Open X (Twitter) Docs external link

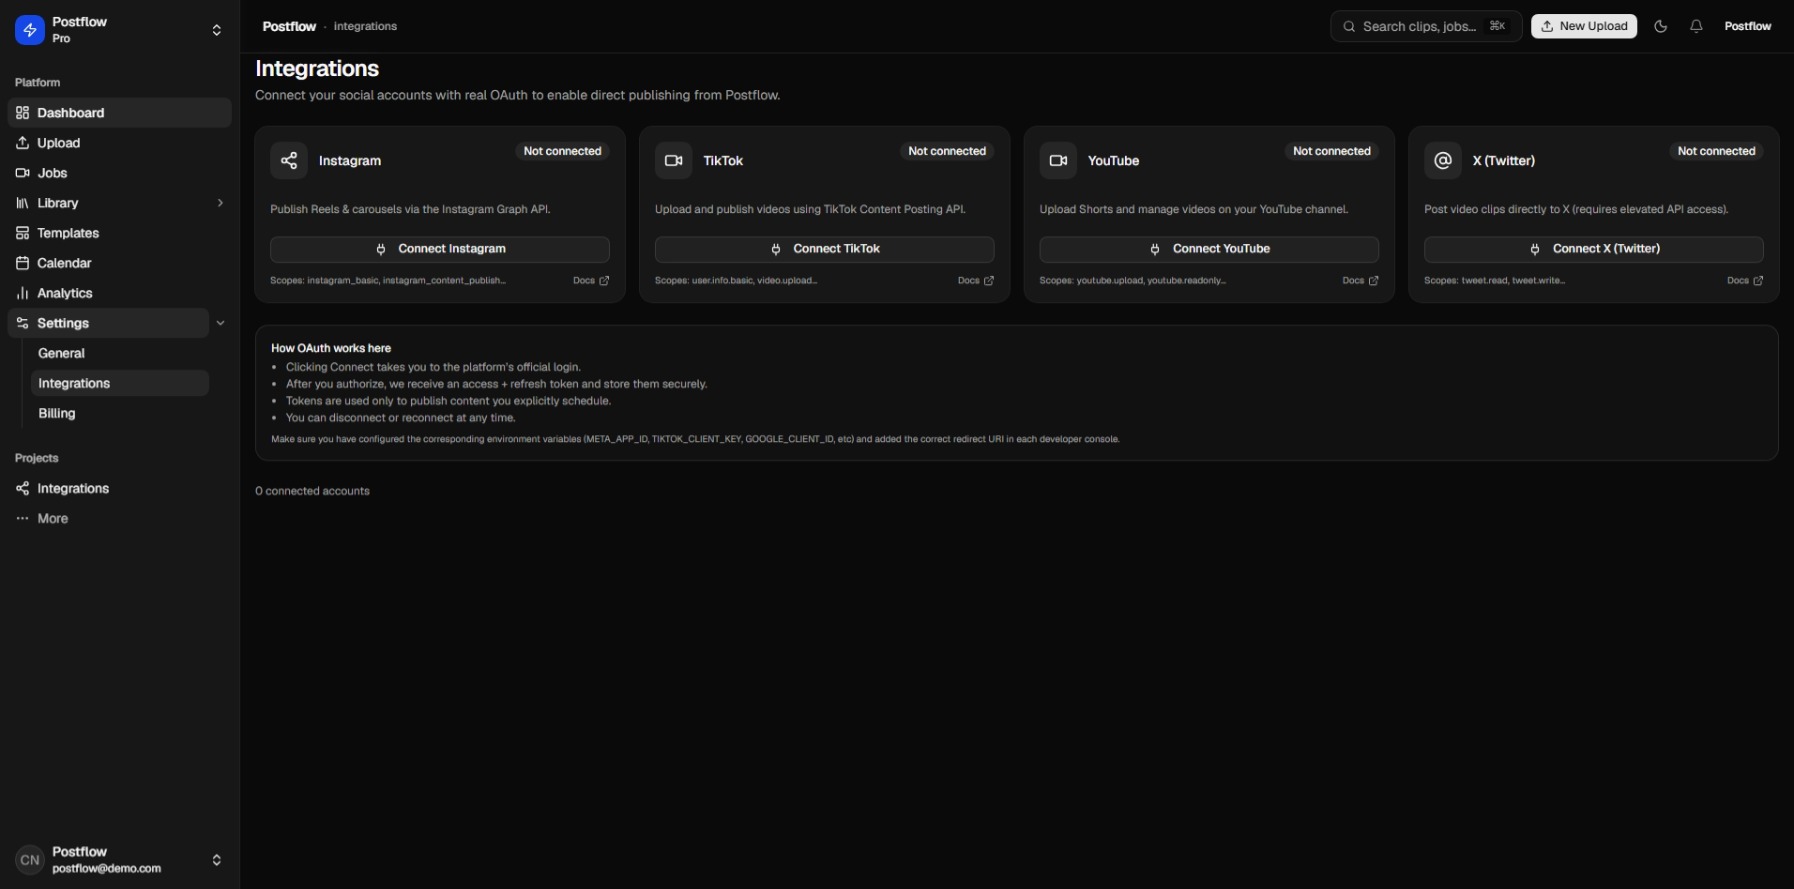[x=1745, y=281]
